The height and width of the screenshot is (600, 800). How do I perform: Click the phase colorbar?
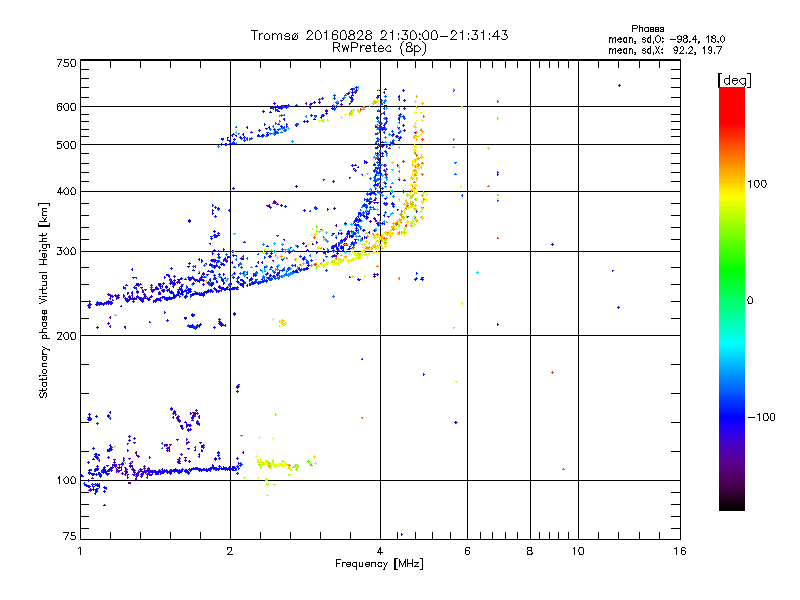[x=732, y=298]
